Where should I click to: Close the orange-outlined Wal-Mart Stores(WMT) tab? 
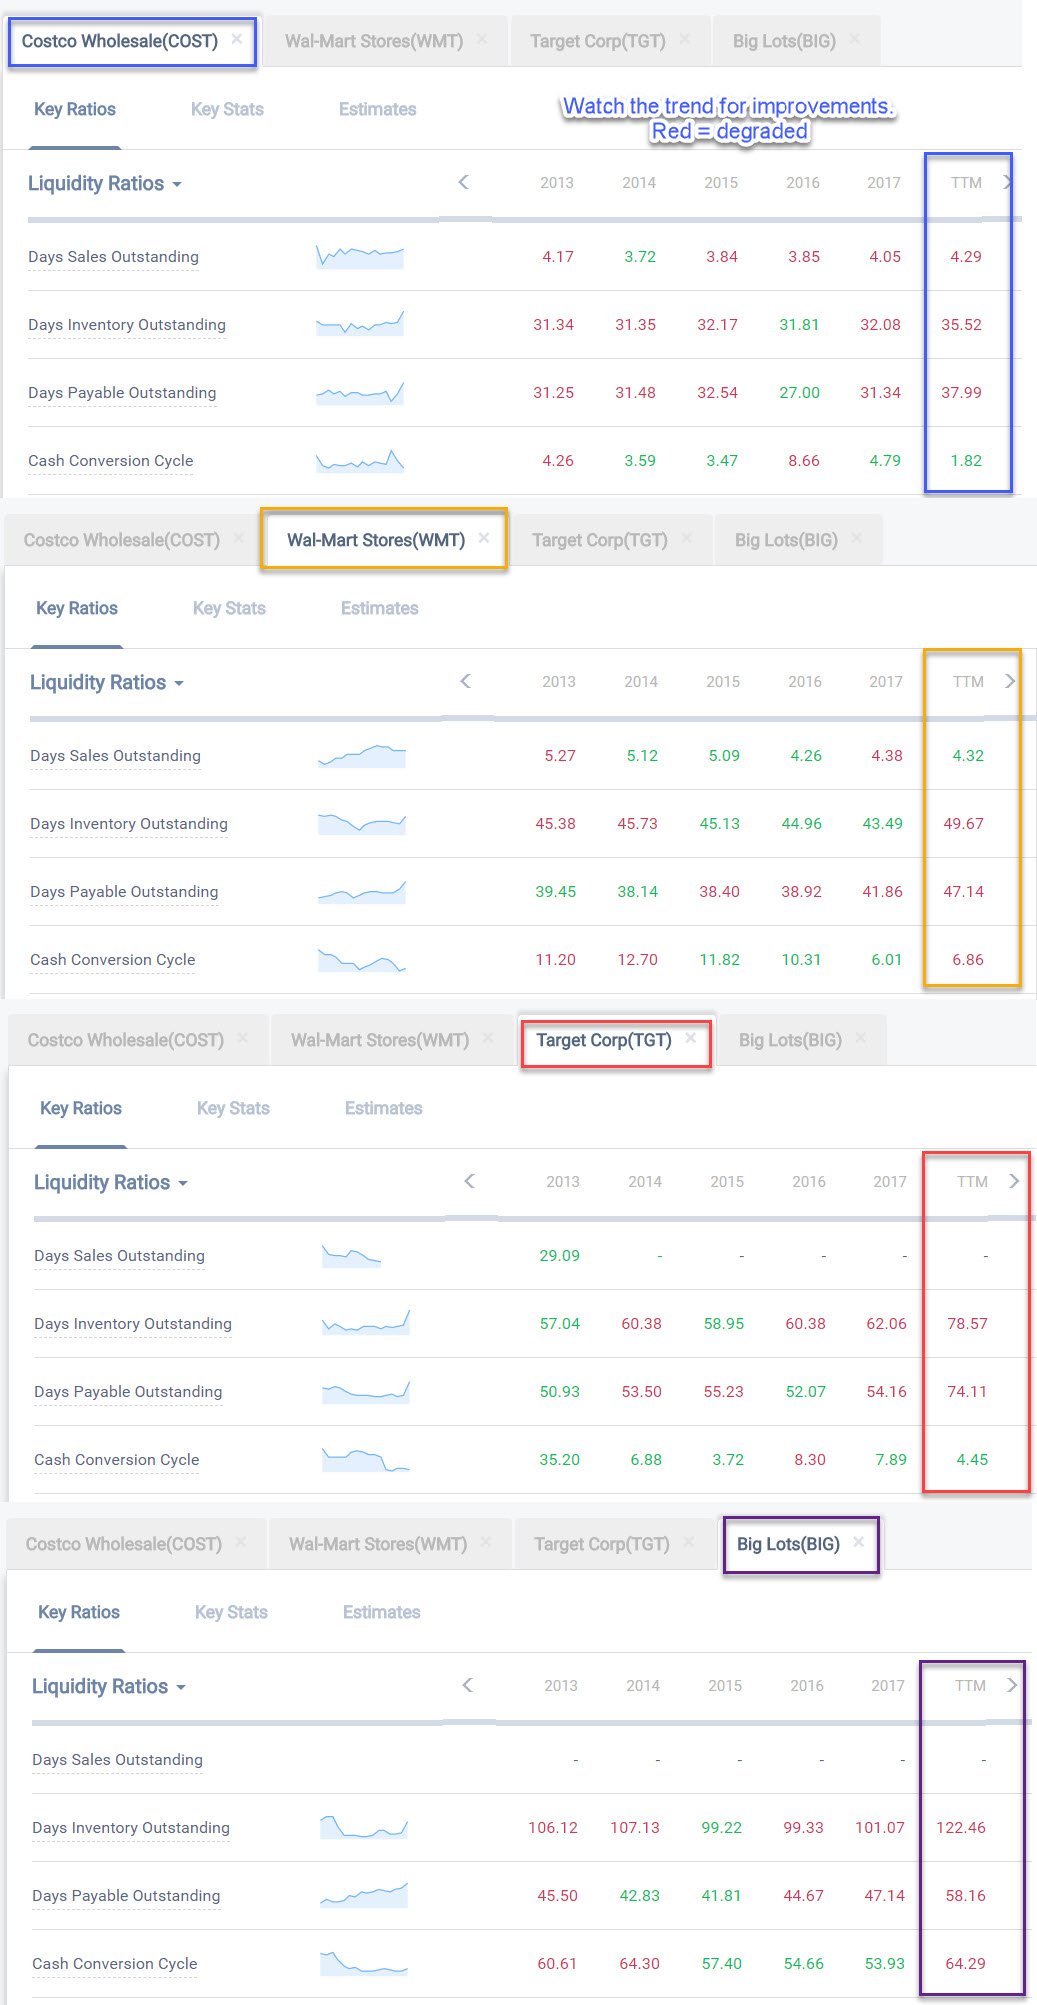[484, 538]
